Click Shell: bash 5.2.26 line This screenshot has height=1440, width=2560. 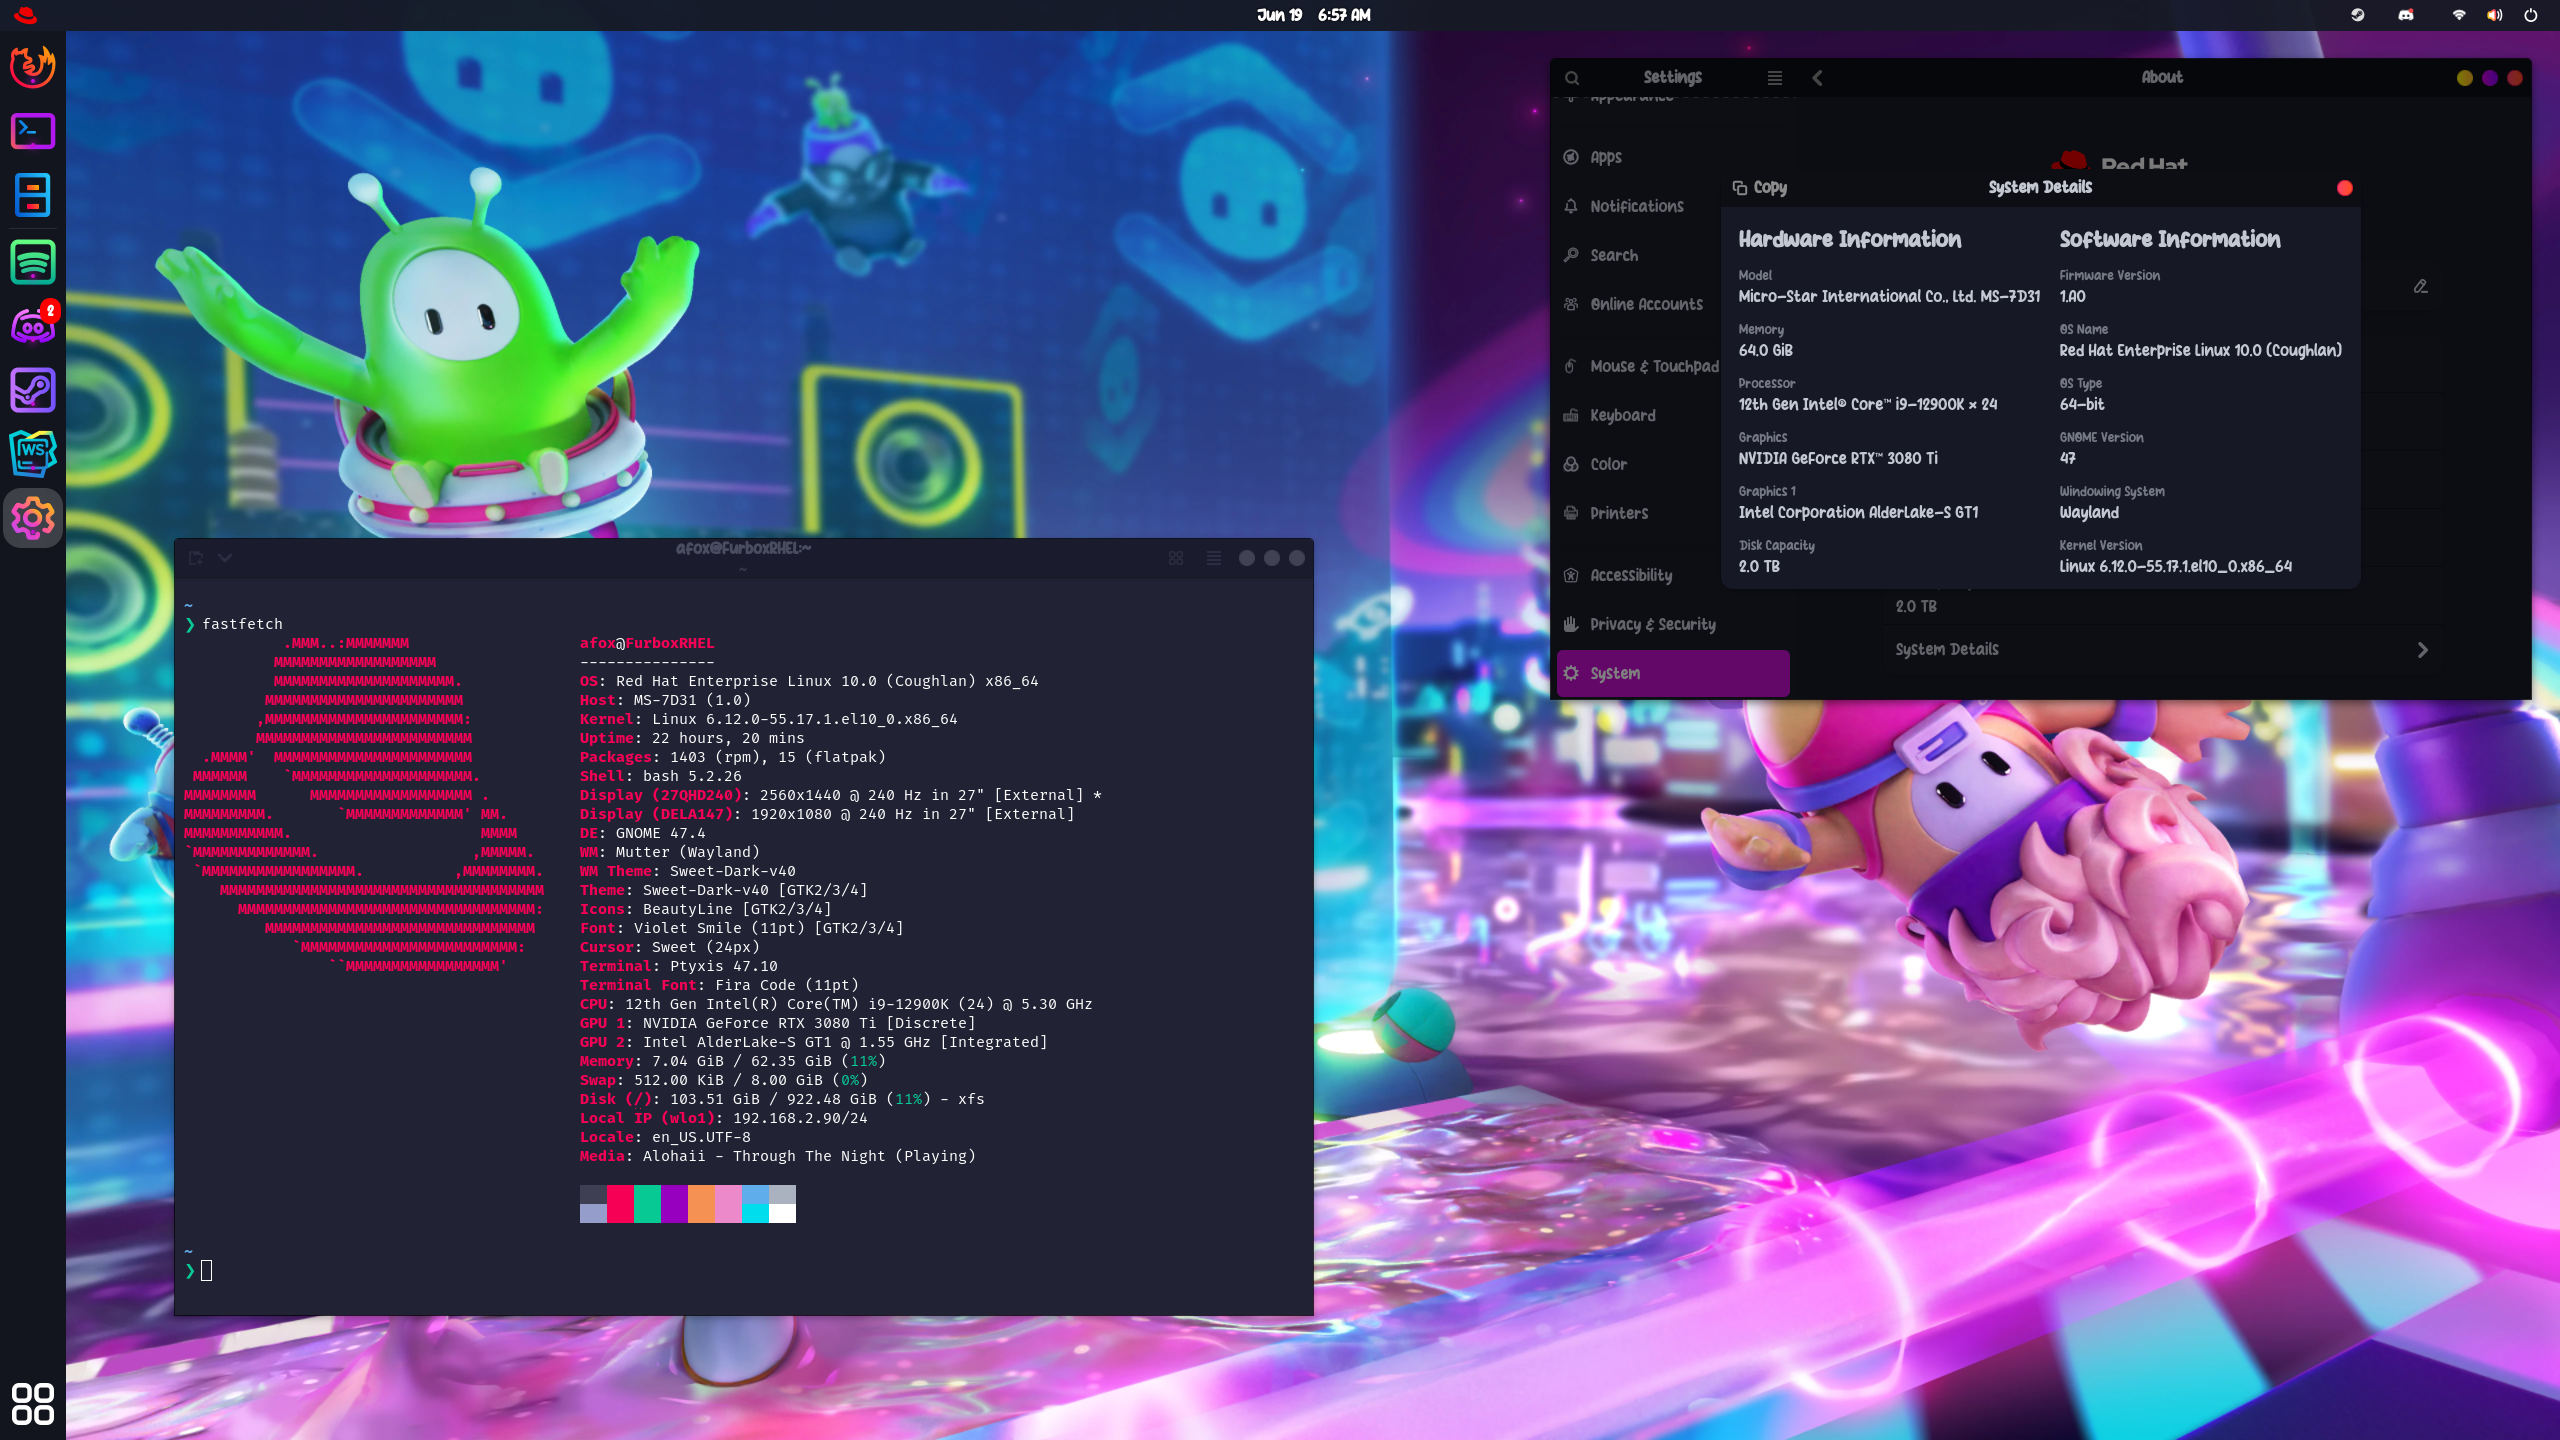coord(661,776)
